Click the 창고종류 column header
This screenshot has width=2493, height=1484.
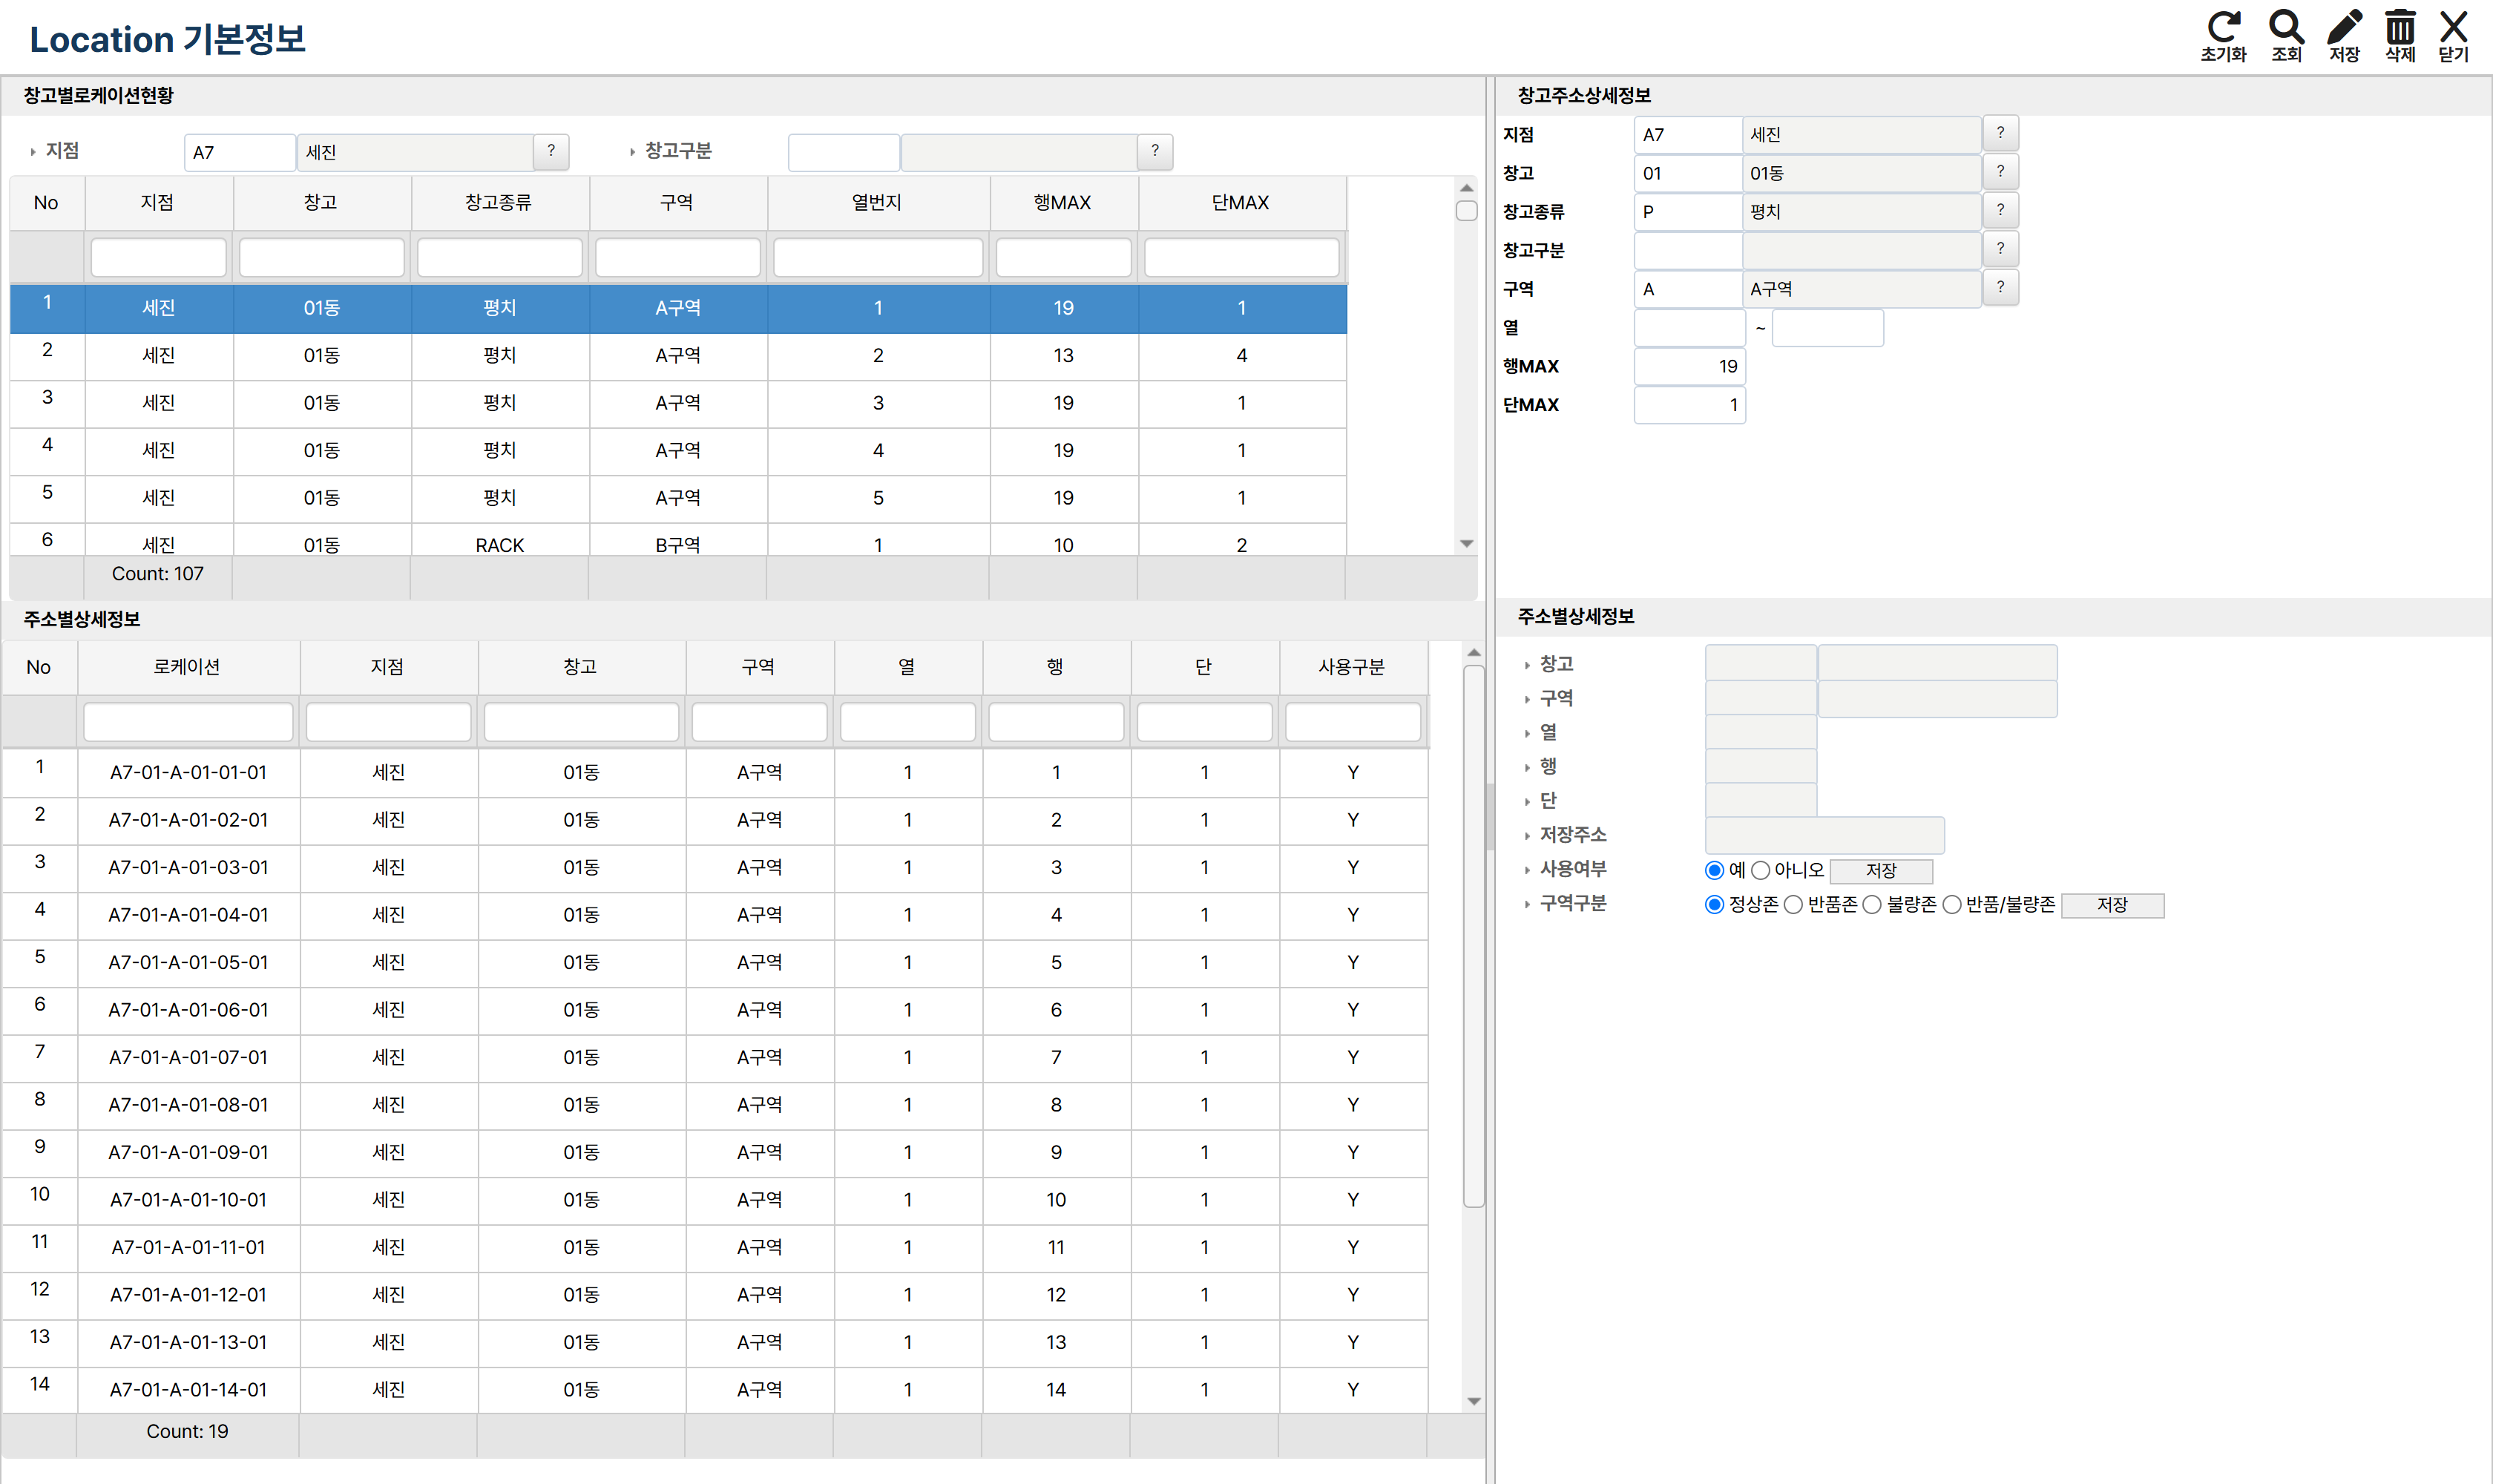click(499, 203)
